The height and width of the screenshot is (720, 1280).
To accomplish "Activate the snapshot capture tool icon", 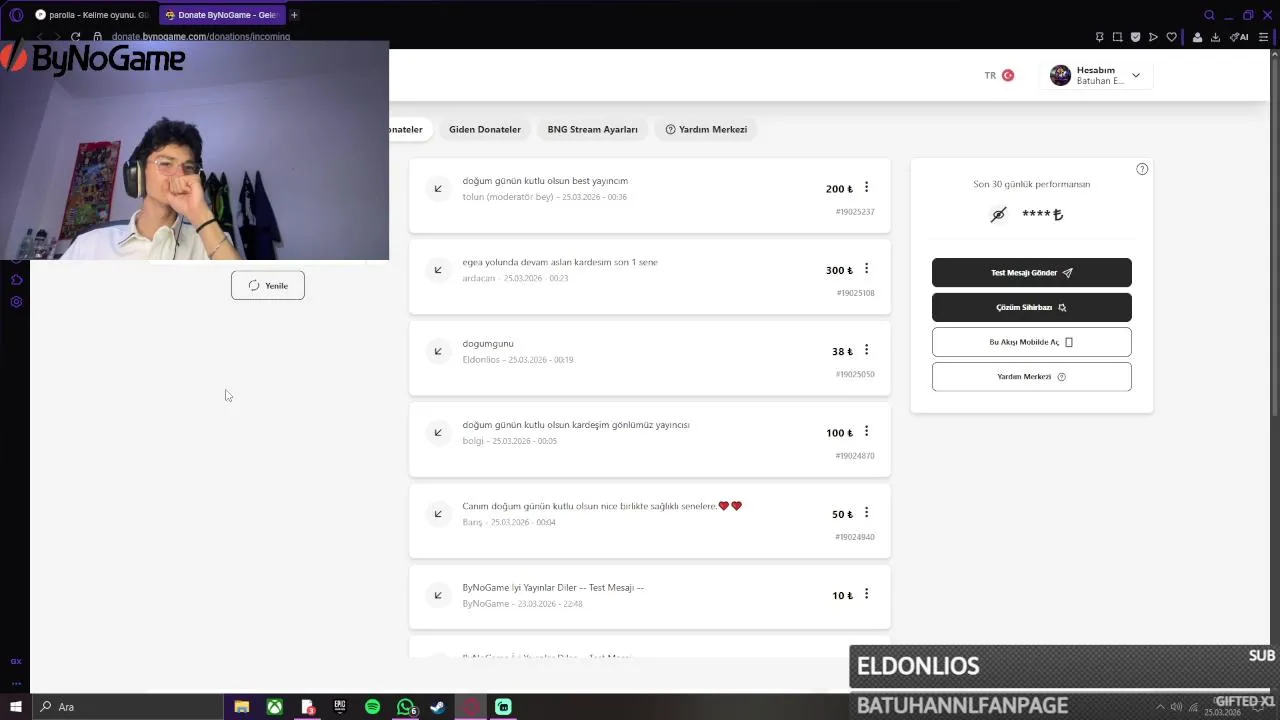I will pyautogui.click(x=1117, y=37).
